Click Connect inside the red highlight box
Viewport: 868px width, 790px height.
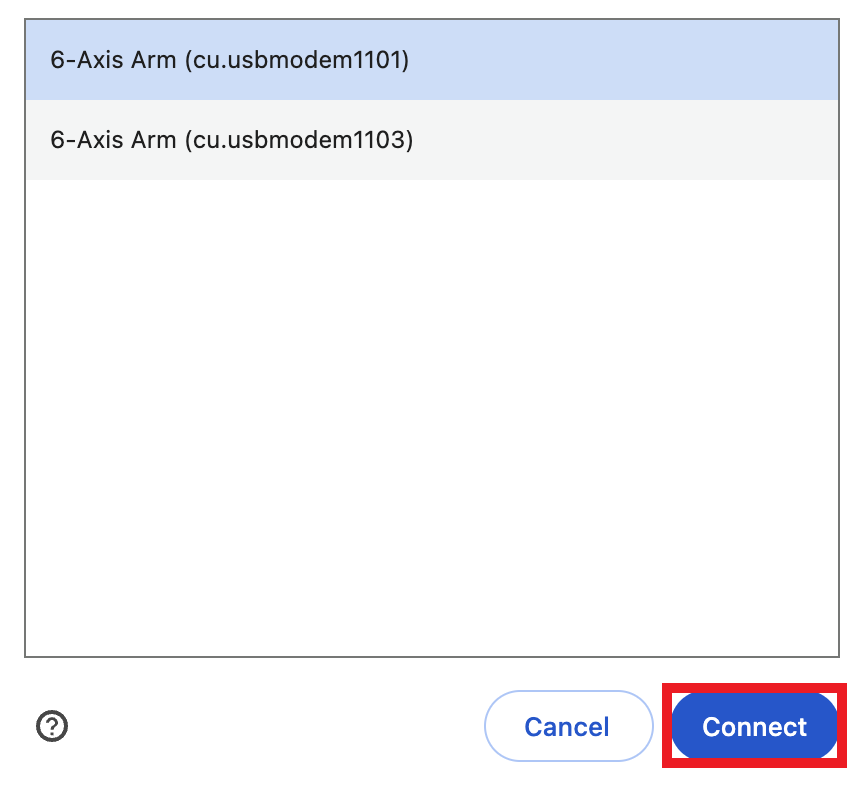coord(753,727)
